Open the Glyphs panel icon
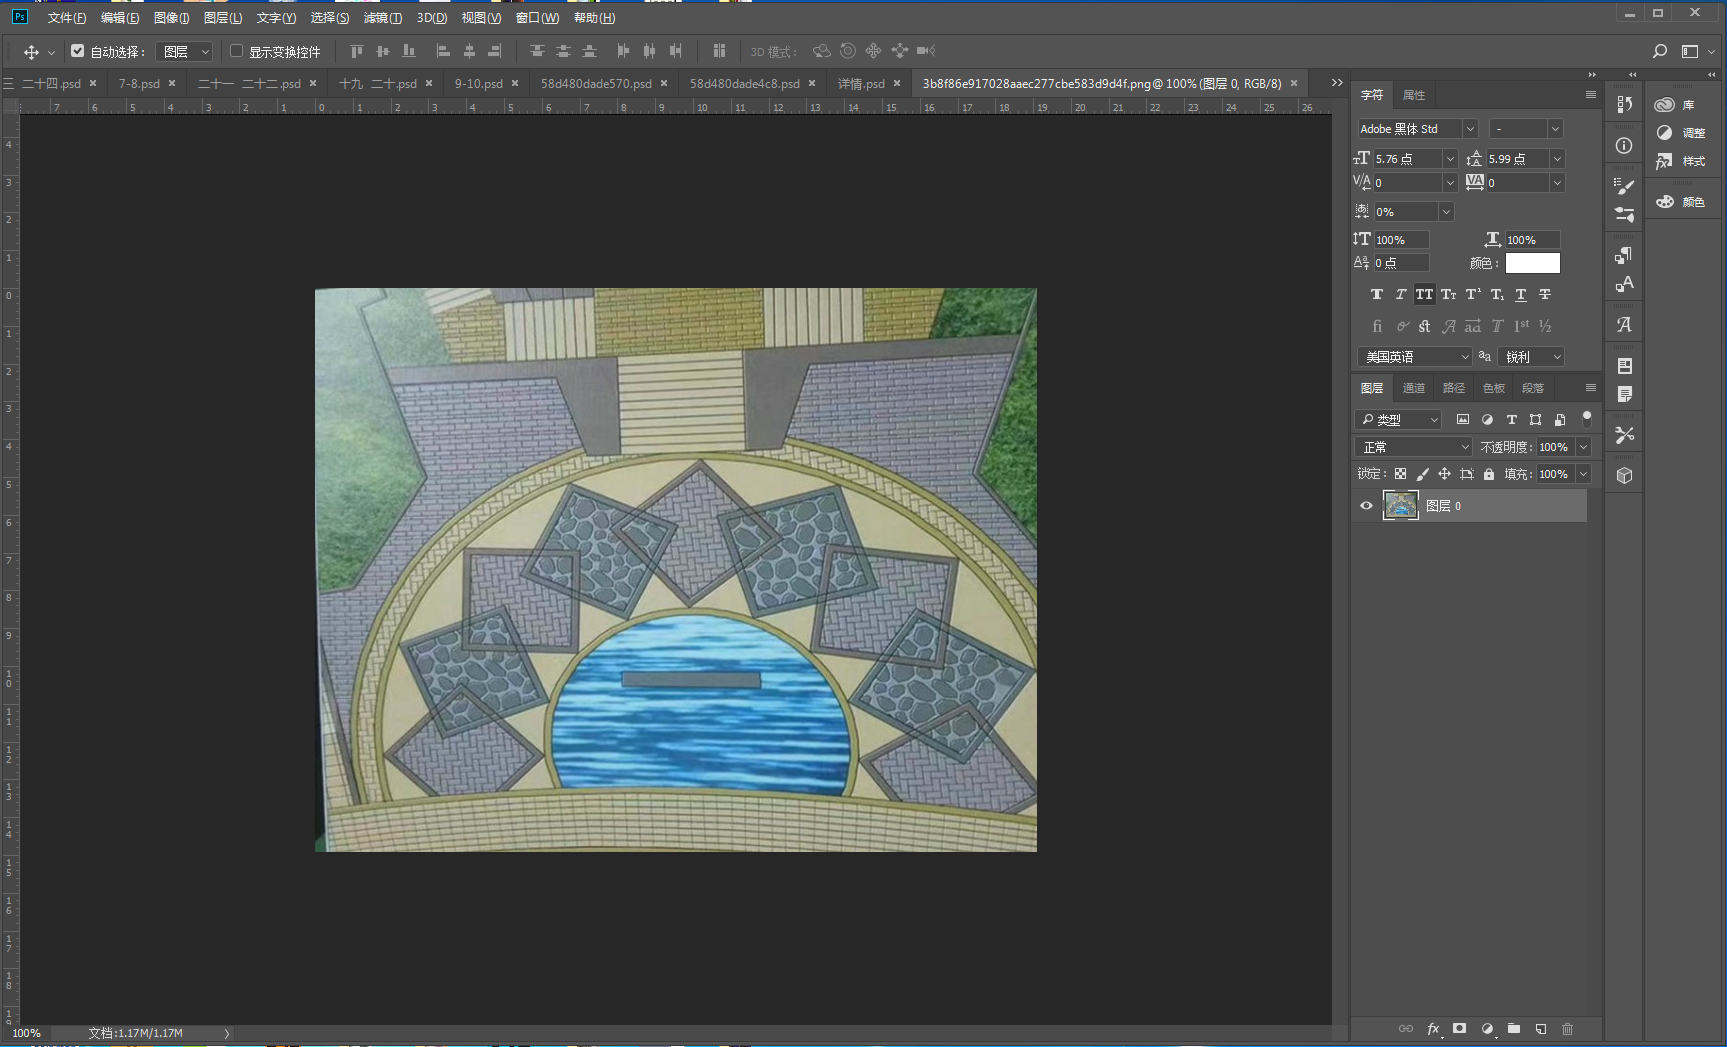The width and height of the screenshot is (1727, 1047). point(1624,324)
